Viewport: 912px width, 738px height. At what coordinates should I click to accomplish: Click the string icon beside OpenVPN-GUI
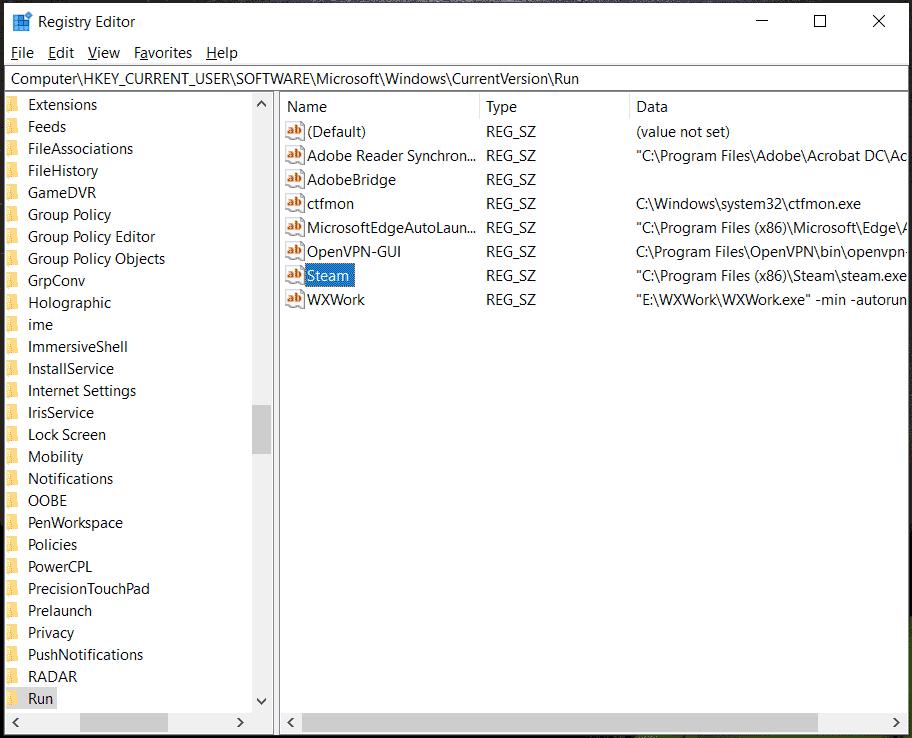click(x=295, y=251)
